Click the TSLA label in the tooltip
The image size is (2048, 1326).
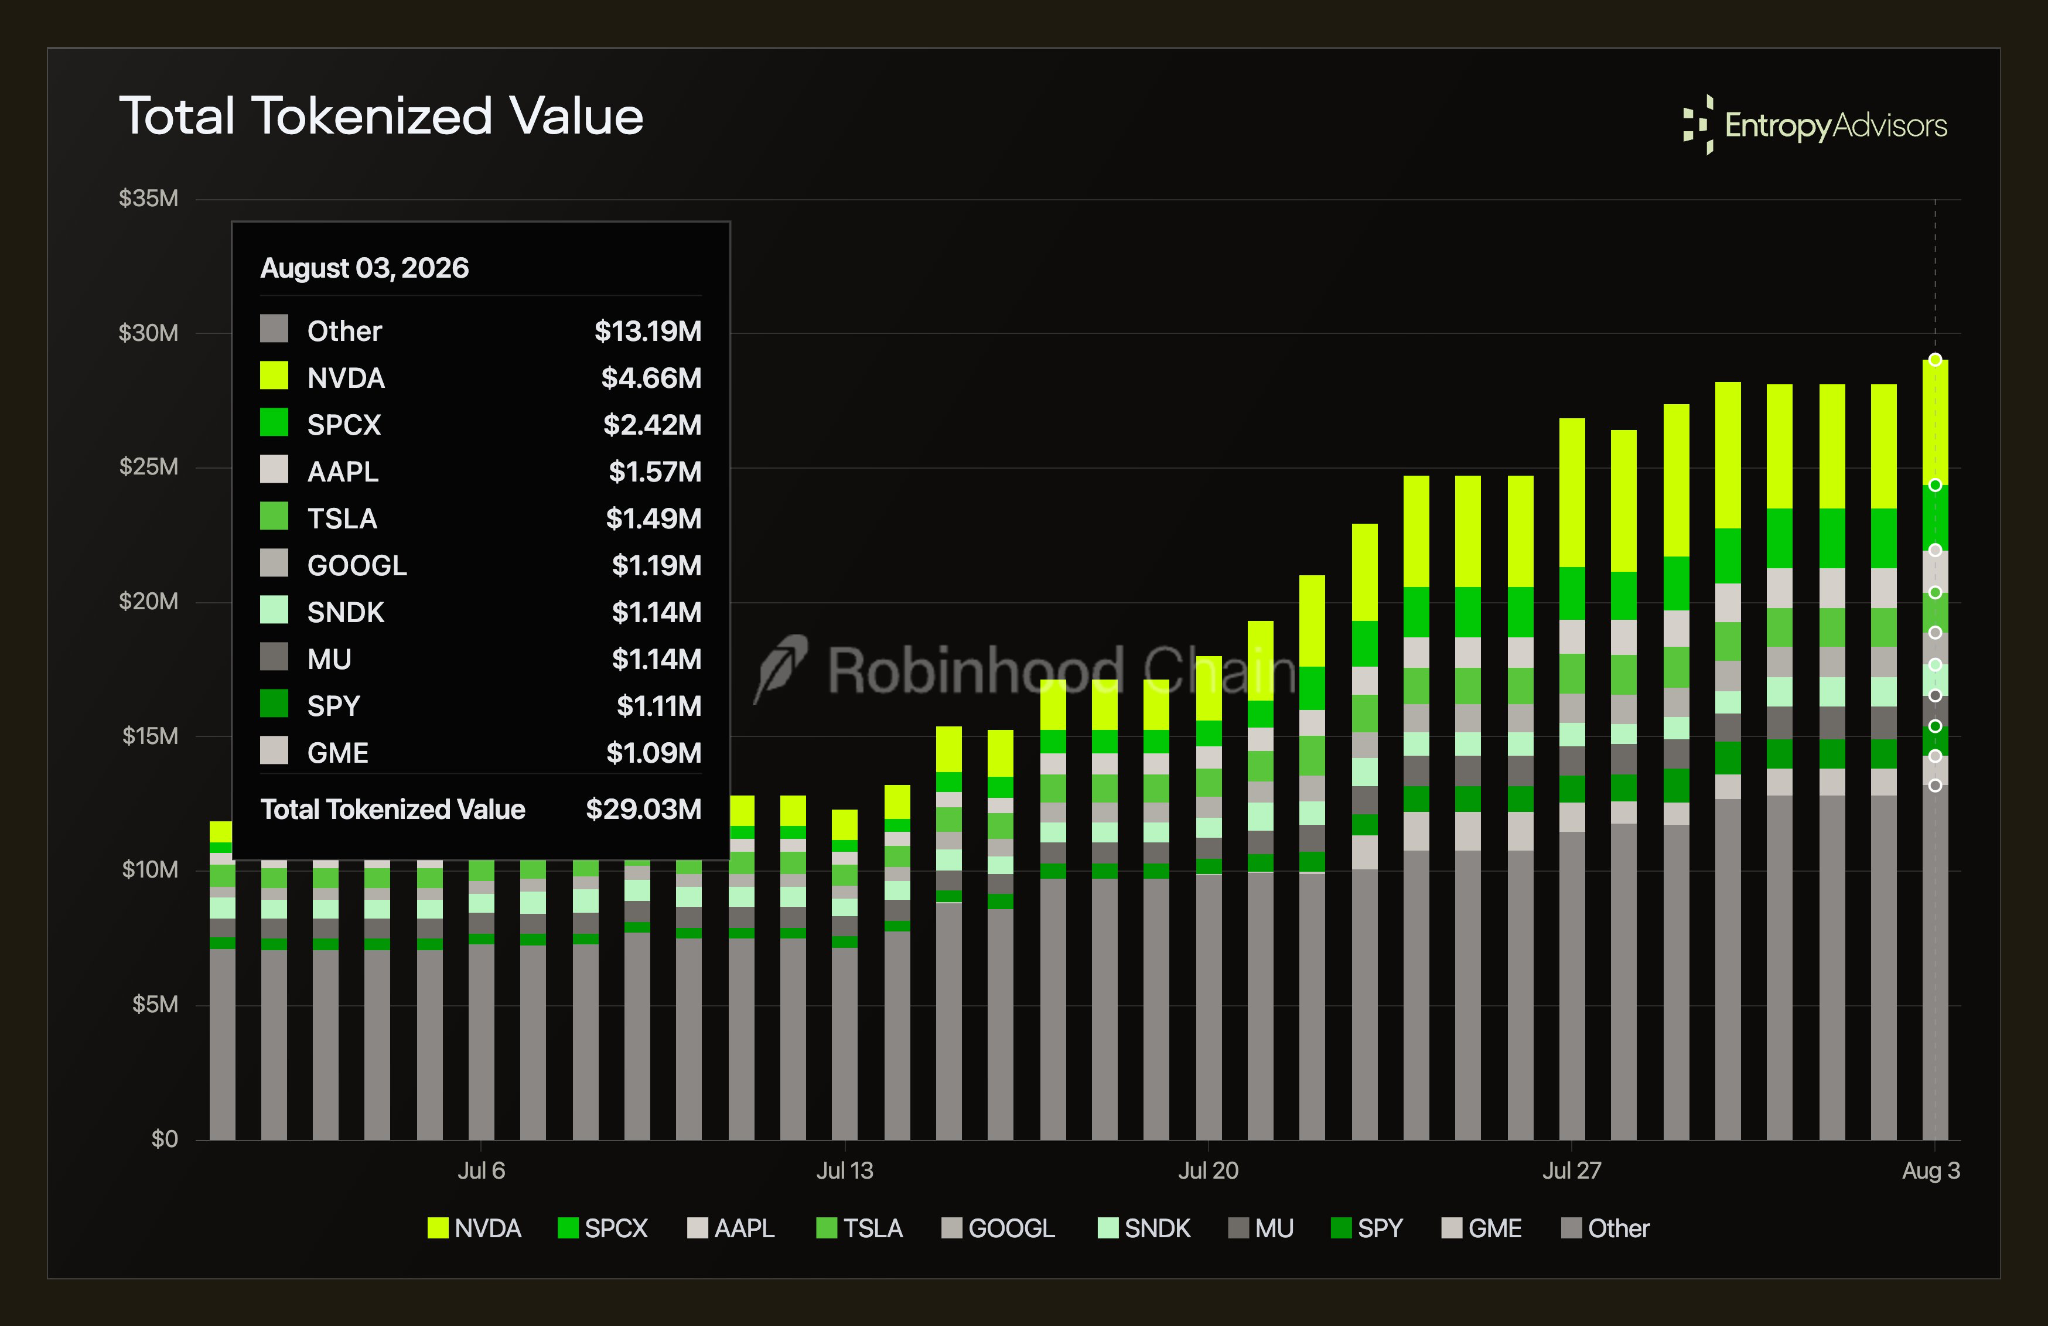[342, 519]
